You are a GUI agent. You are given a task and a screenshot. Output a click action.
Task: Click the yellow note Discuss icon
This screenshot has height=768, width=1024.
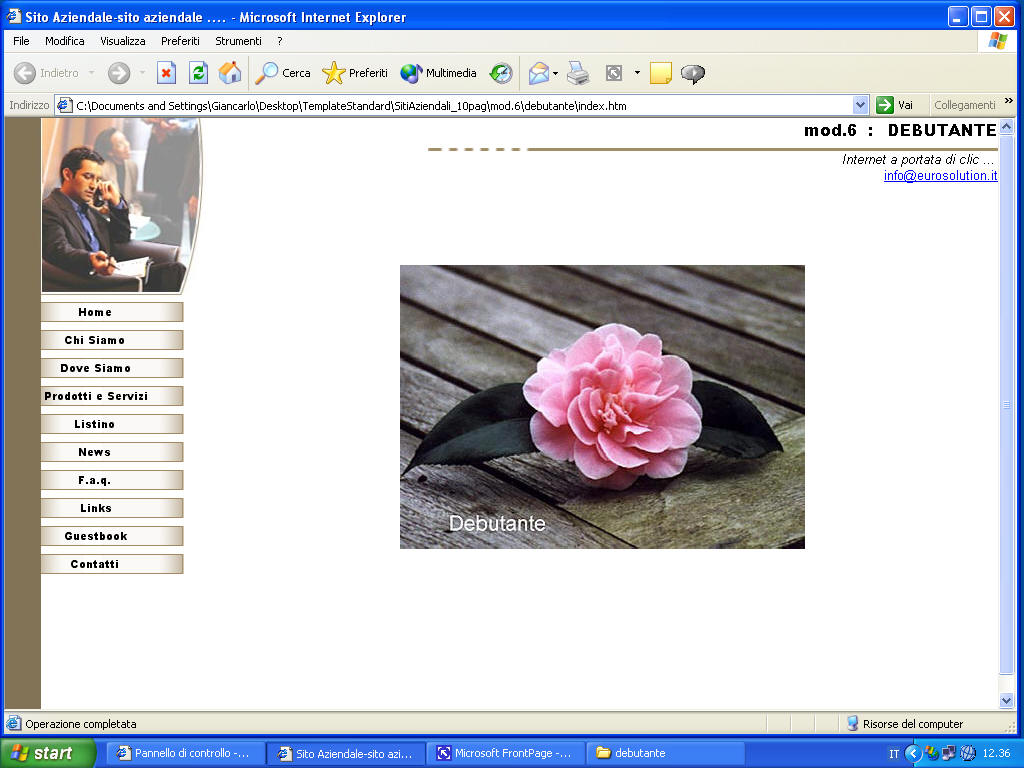(x=661, y=73)
